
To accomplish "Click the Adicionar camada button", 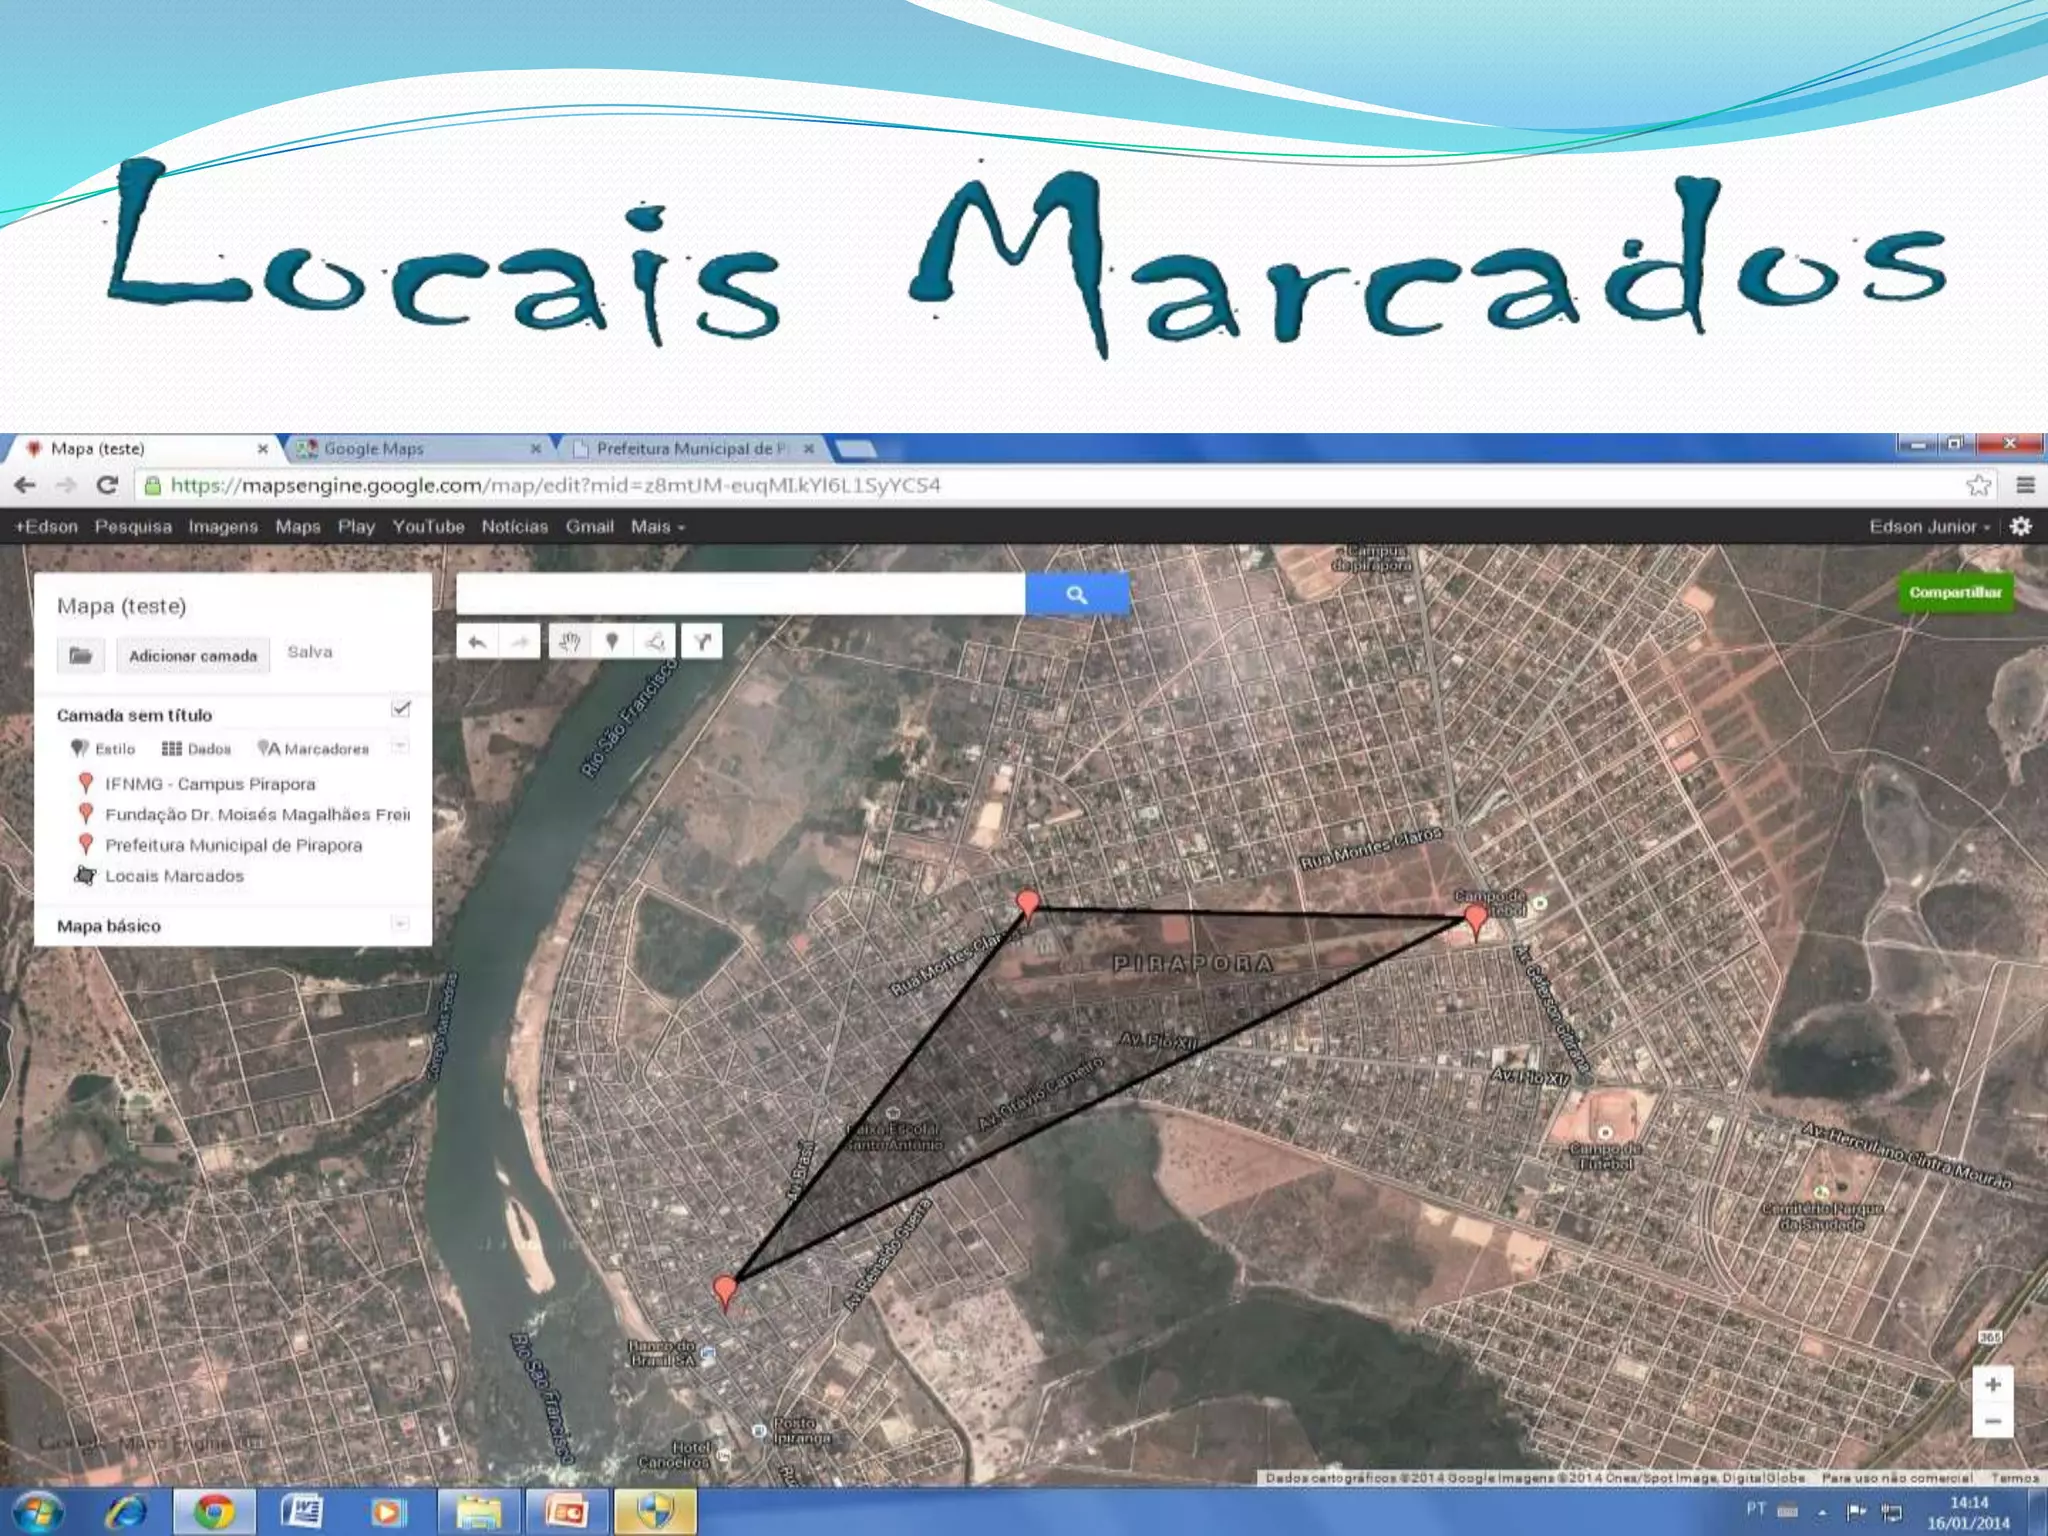I will (x=193, y=656).
